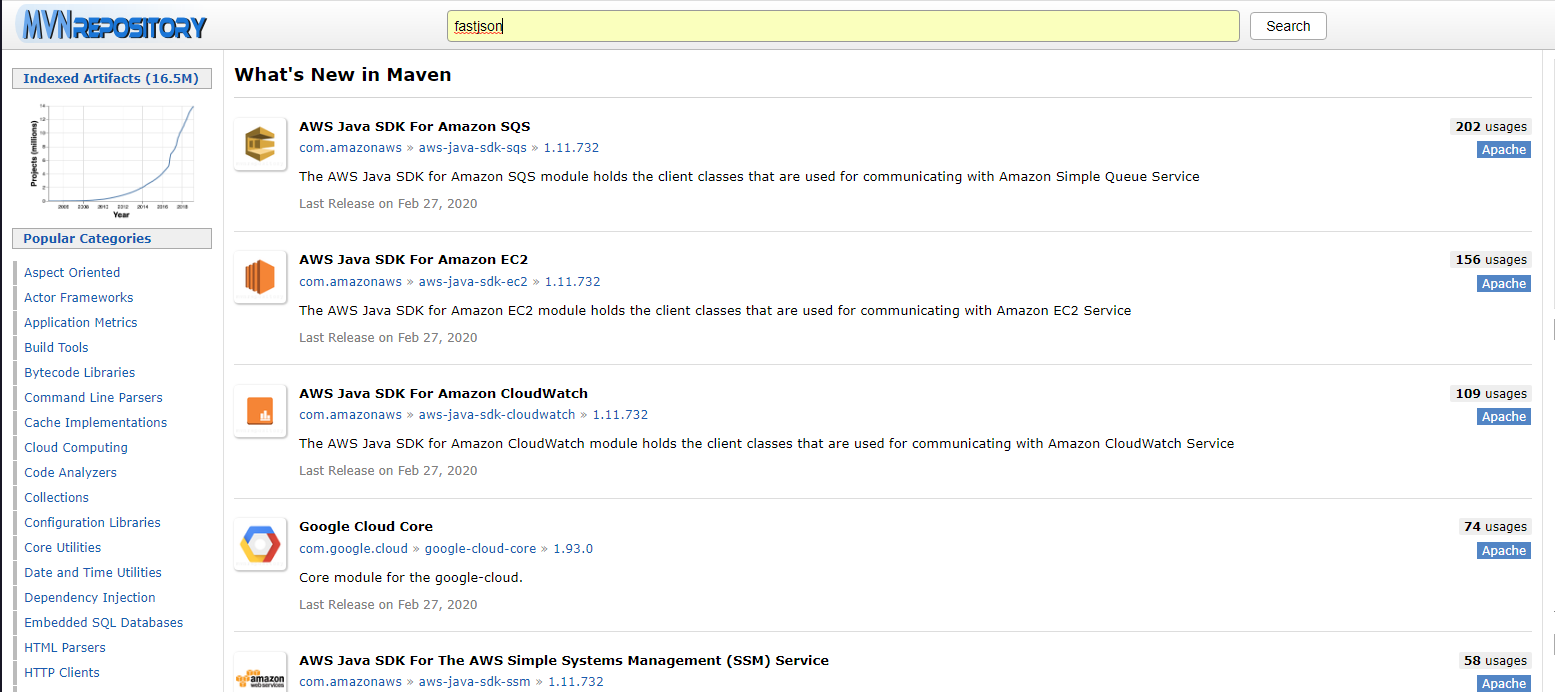Click com.amazonaws group in the EC2 row
This screenshot has width=1555, height=692.
coord(350,281)
